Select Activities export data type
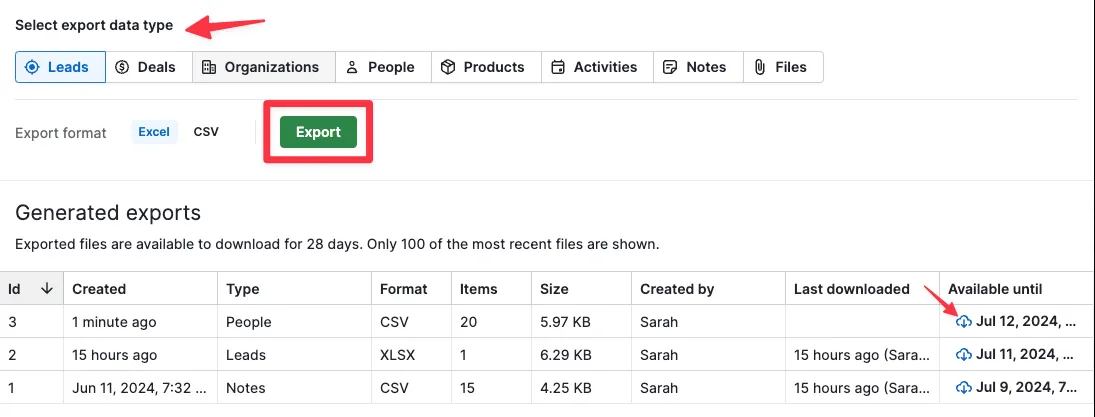Screen dimensions: 1095x417 [x=597, y=67]
